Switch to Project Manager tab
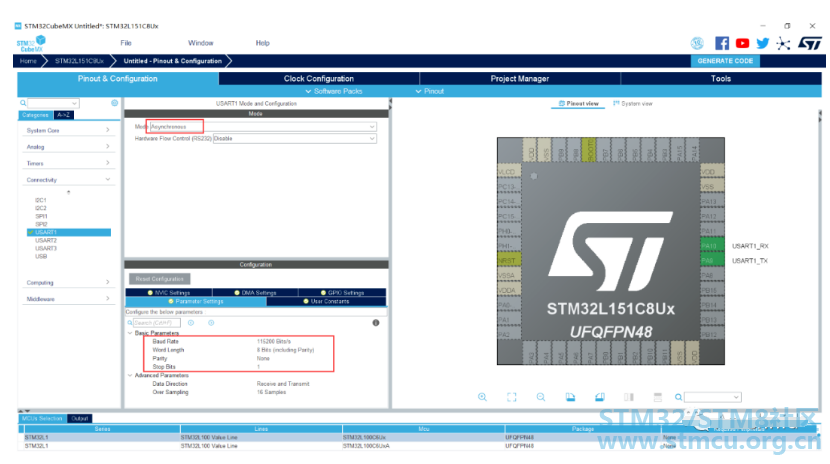 (520, 79)
